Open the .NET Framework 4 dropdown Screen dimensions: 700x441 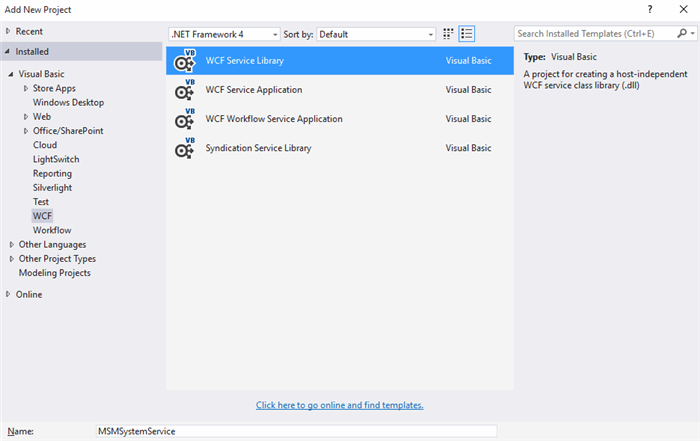(x=224, y=34)
